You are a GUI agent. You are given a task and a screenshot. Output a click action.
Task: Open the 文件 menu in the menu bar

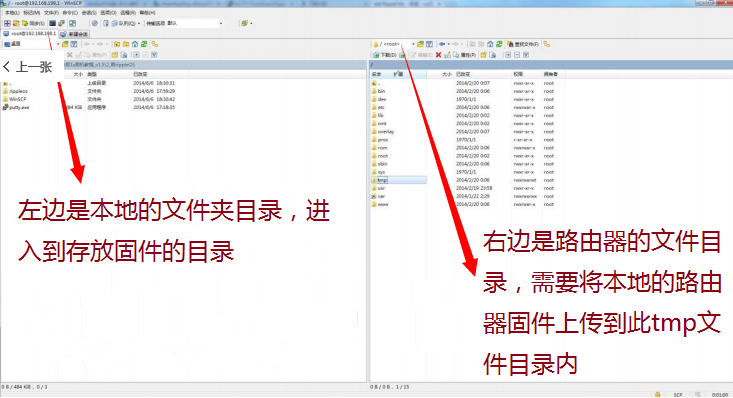point(51,13)
